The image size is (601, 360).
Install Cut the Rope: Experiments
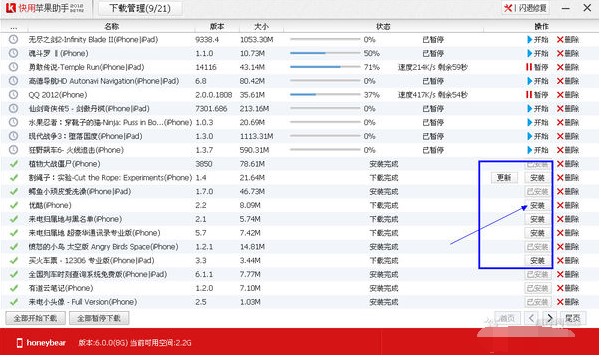click(537, 178)
